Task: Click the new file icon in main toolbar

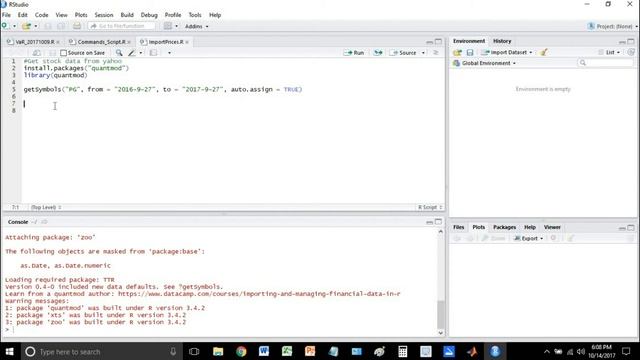Action: (4, 26)
